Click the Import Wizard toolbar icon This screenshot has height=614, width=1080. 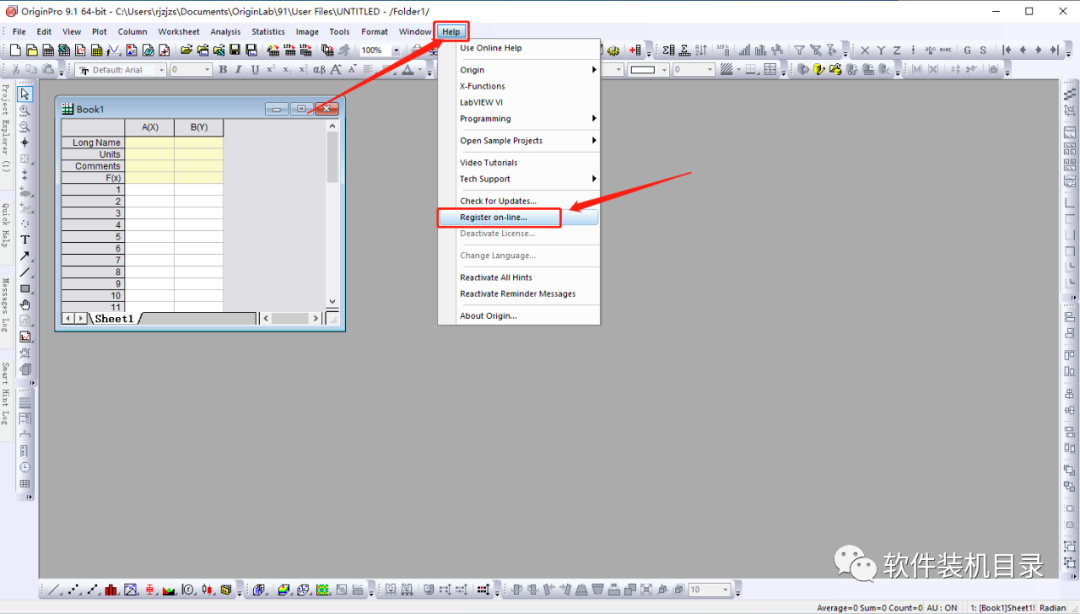click(x=274, y=50)
